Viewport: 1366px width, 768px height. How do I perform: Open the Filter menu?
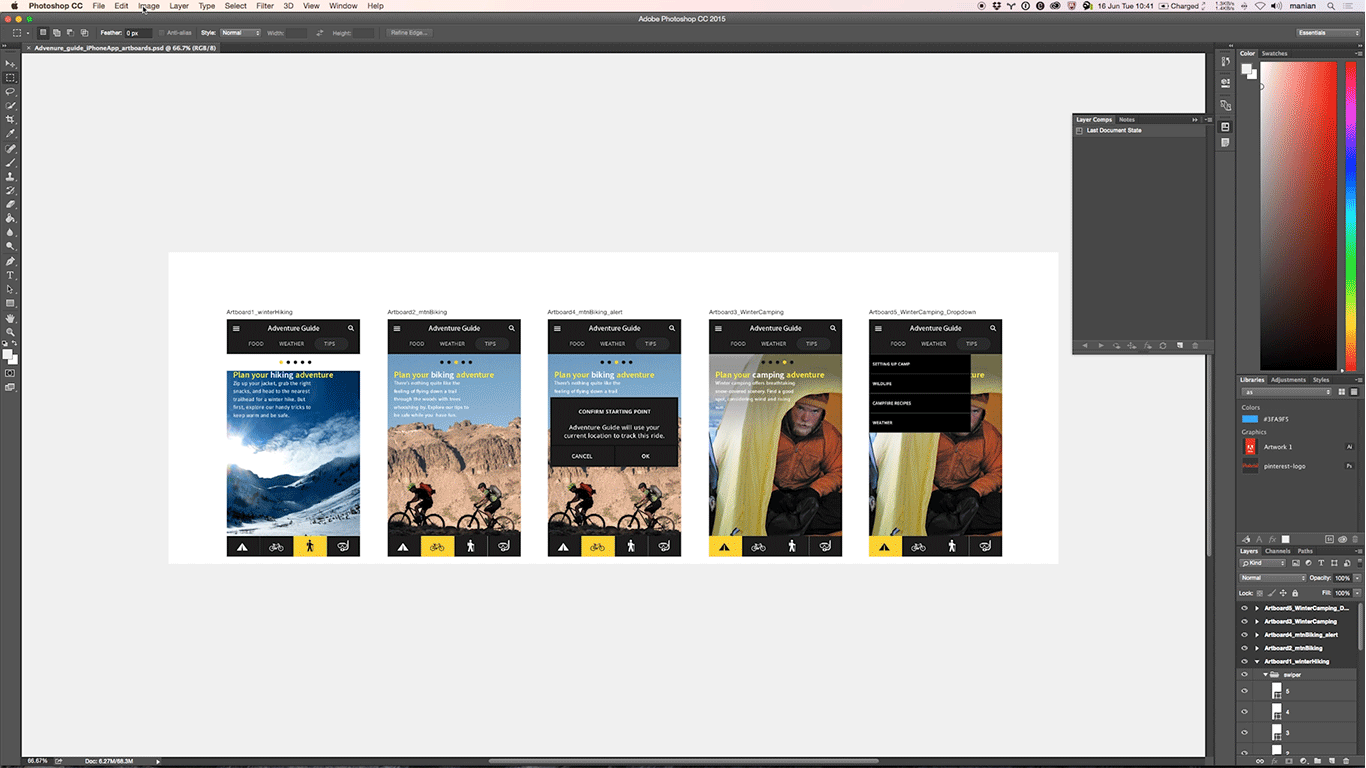tap(264, 6)
